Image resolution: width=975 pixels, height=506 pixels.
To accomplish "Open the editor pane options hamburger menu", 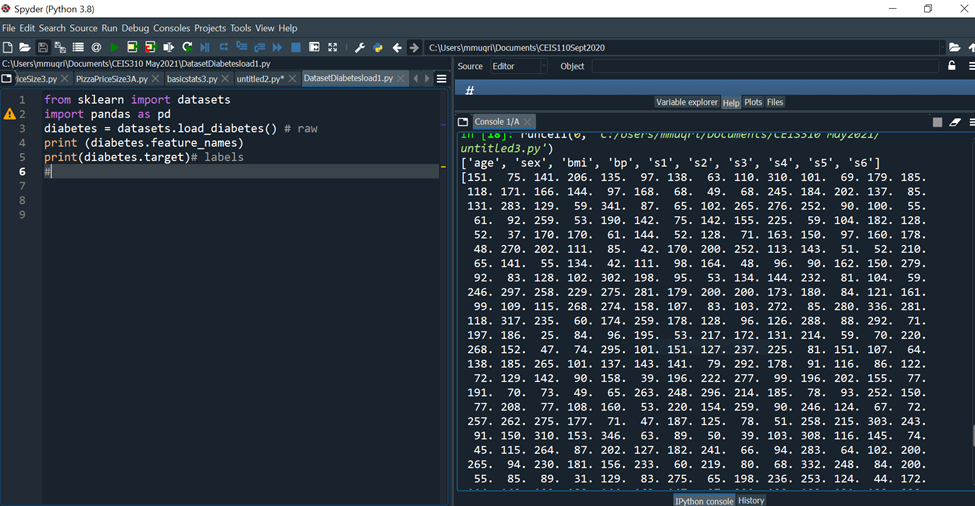I will (441, 78).
